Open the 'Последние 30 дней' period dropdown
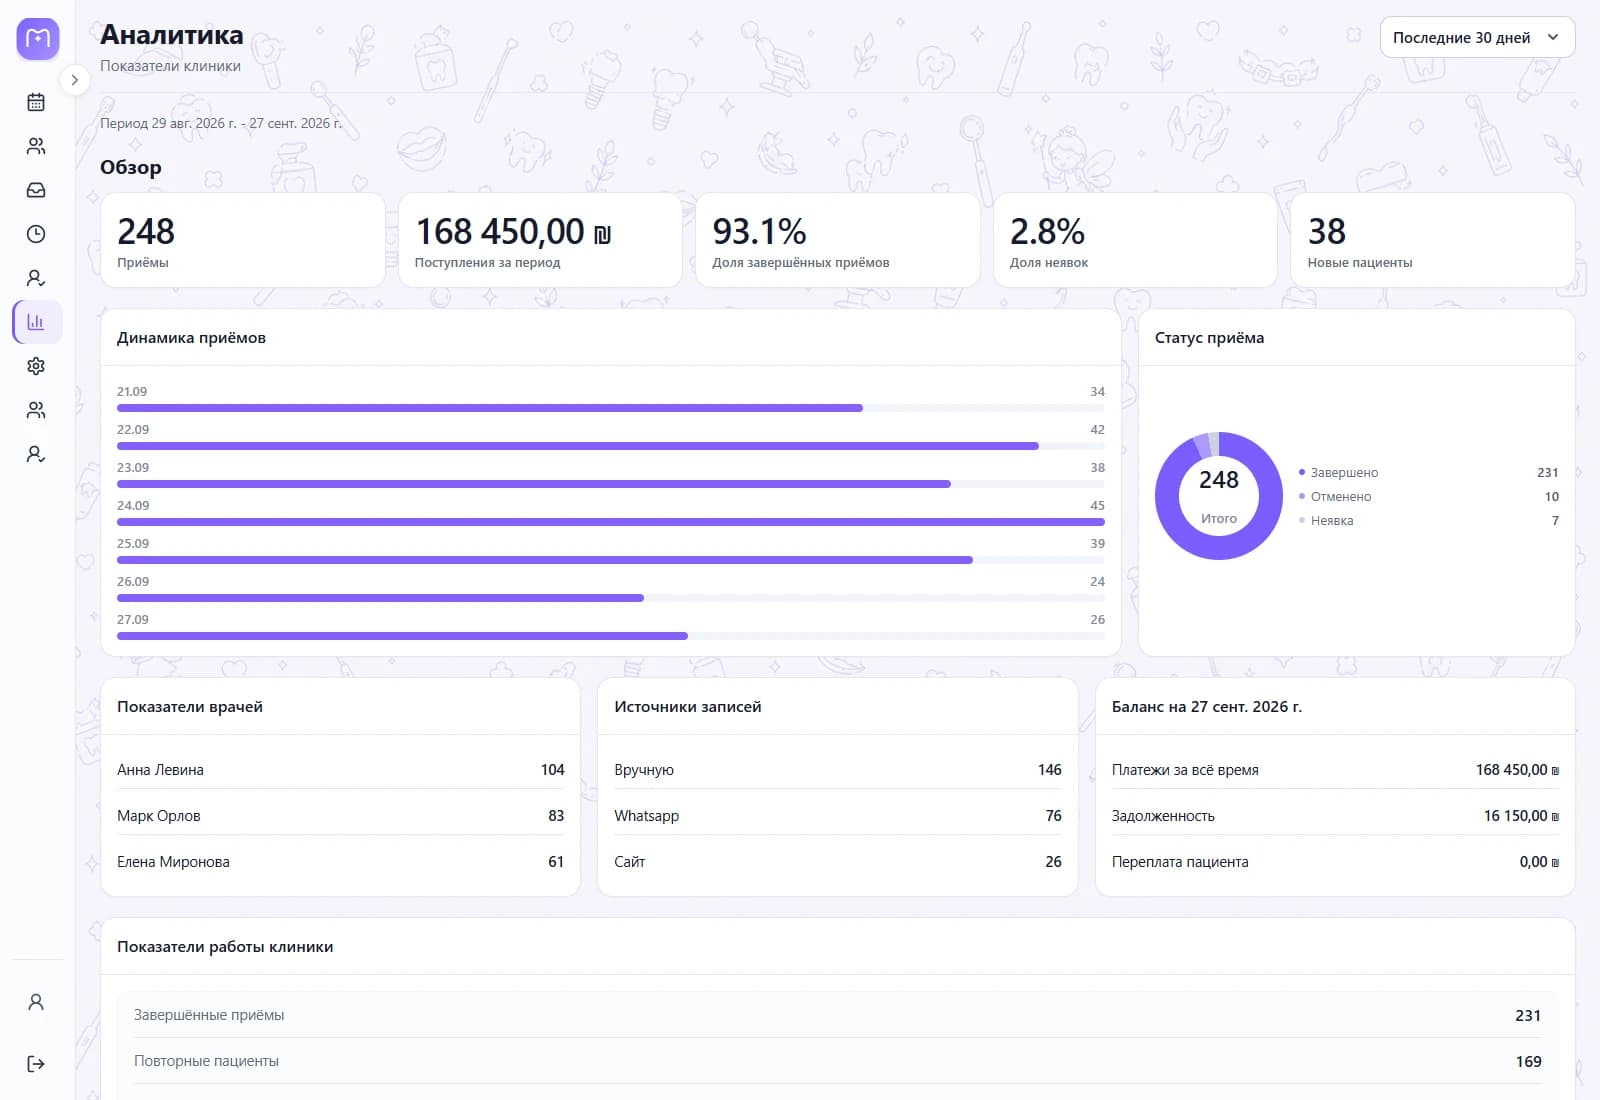This screenshot has height=1100, width=1600. (x=1477, y=38)
